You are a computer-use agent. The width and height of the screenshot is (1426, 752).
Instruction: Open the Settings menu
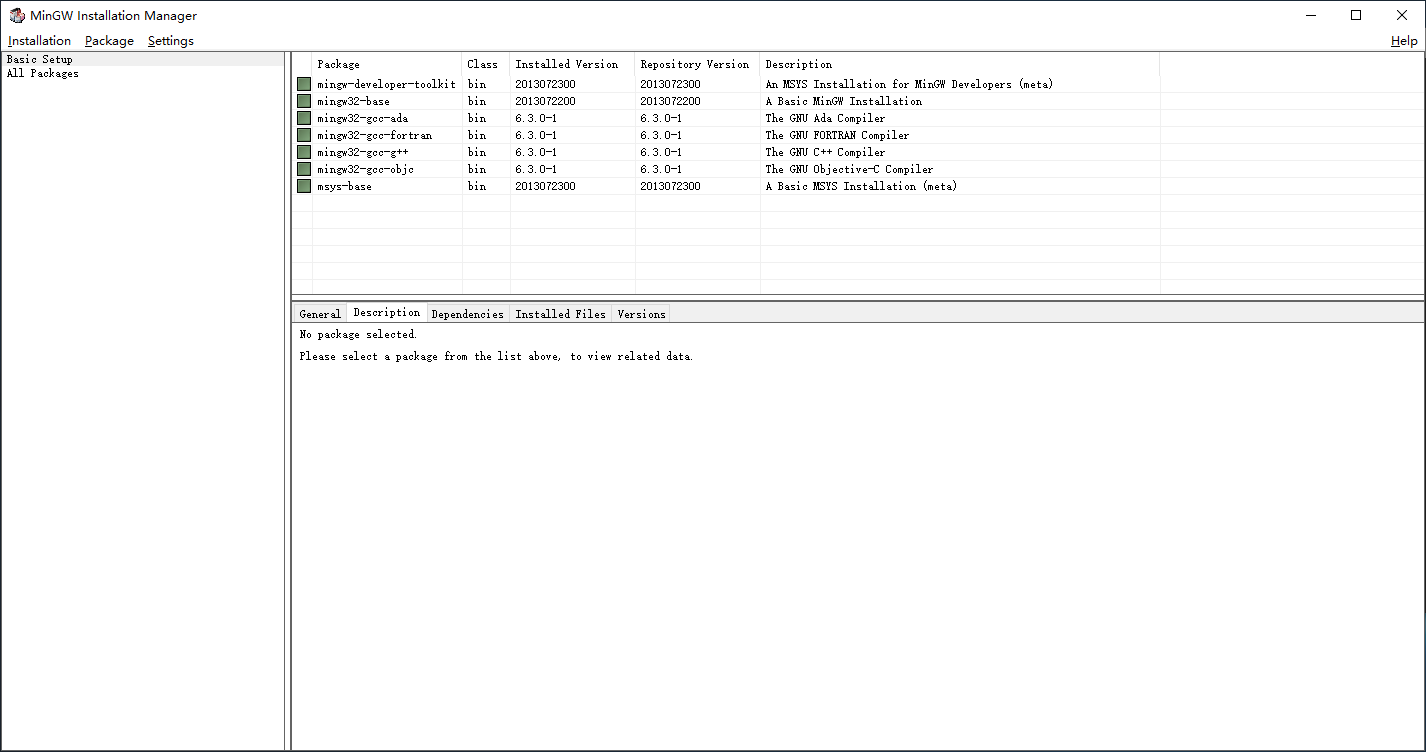[171, 41]
